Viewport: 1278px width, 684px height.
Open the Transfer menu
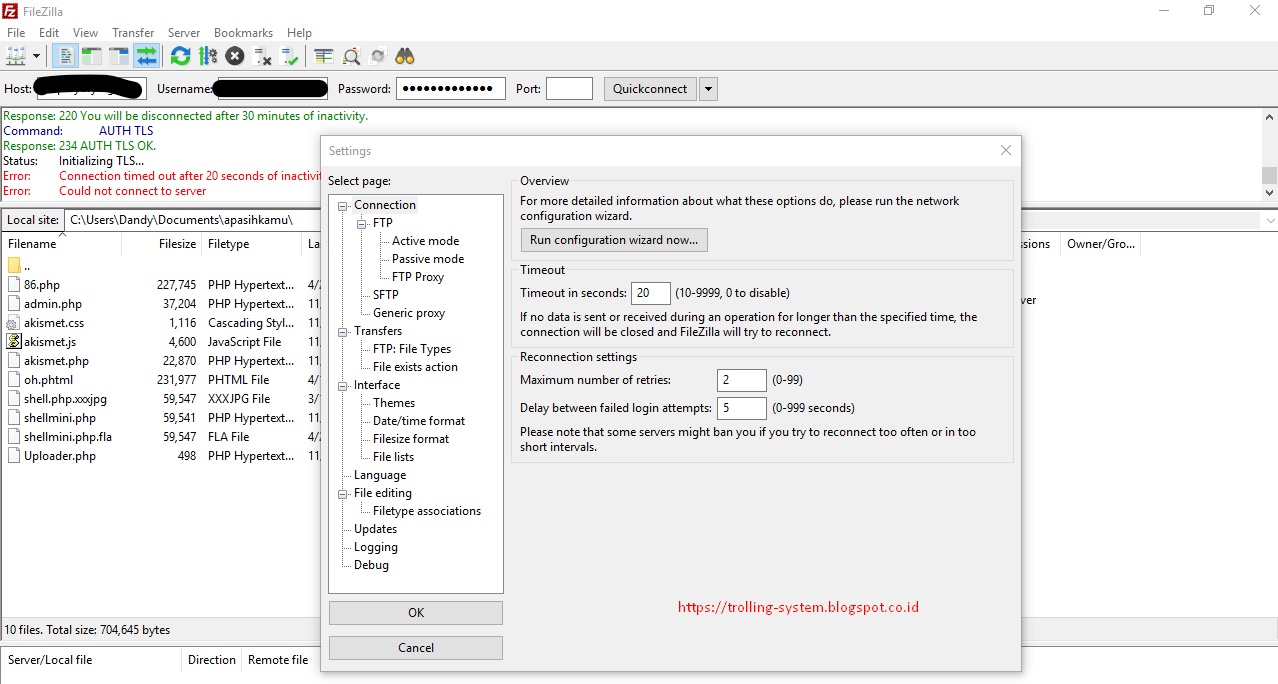coord(133,33)
